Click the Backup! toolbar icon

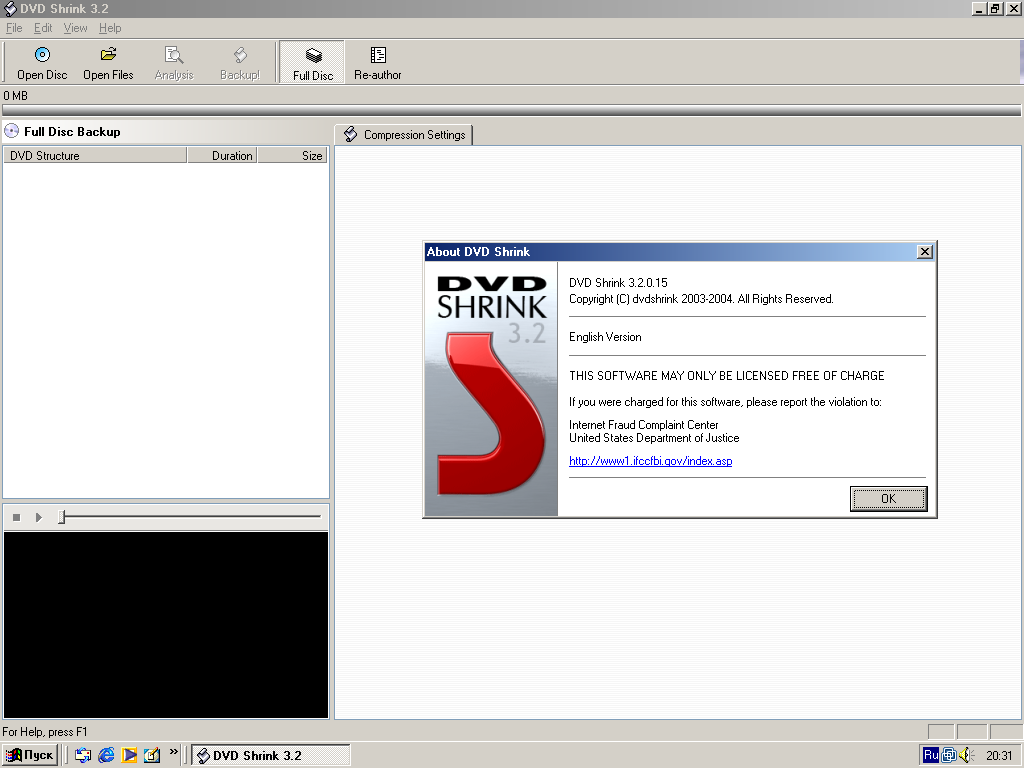tap(240, 56)
